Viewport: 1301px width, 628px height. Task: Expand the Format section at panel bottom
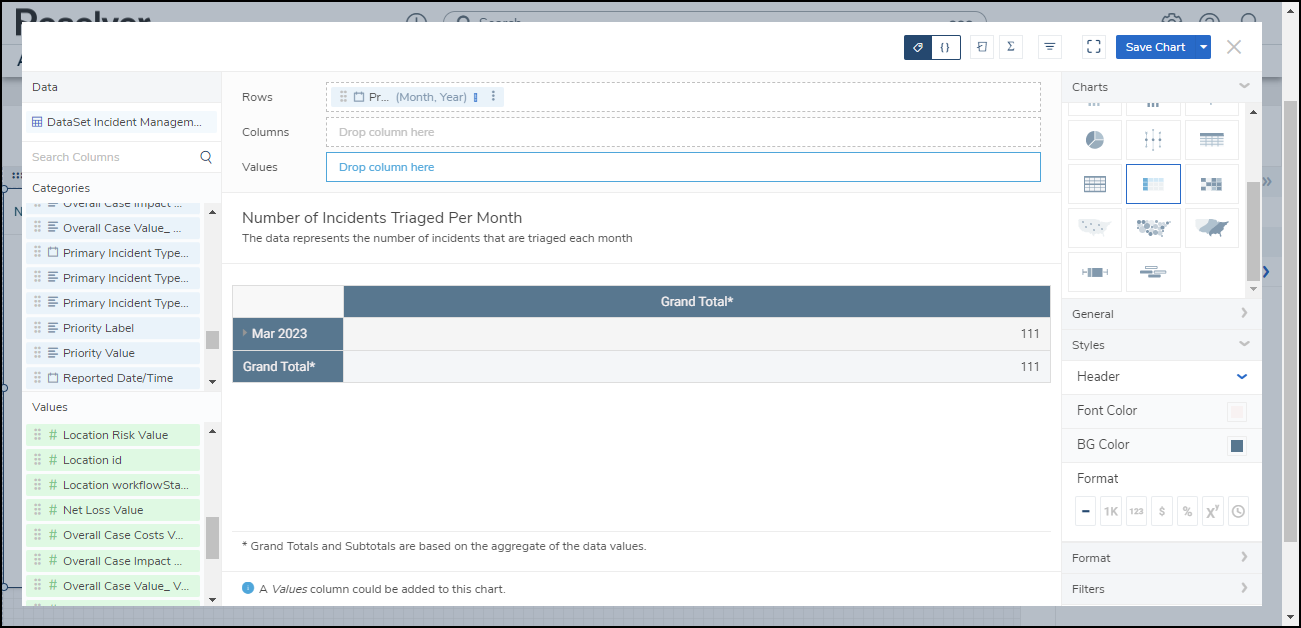coord(1244,557)
